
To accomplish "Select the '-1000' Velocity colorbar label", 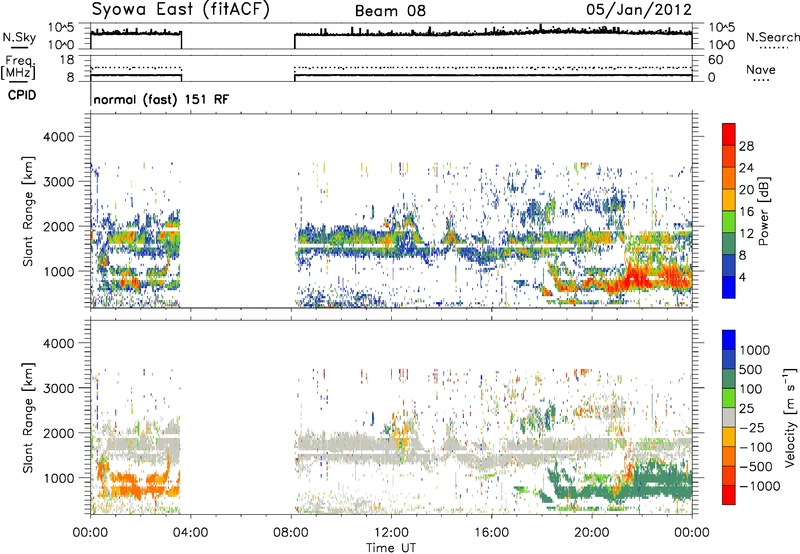I will (759, 486).
